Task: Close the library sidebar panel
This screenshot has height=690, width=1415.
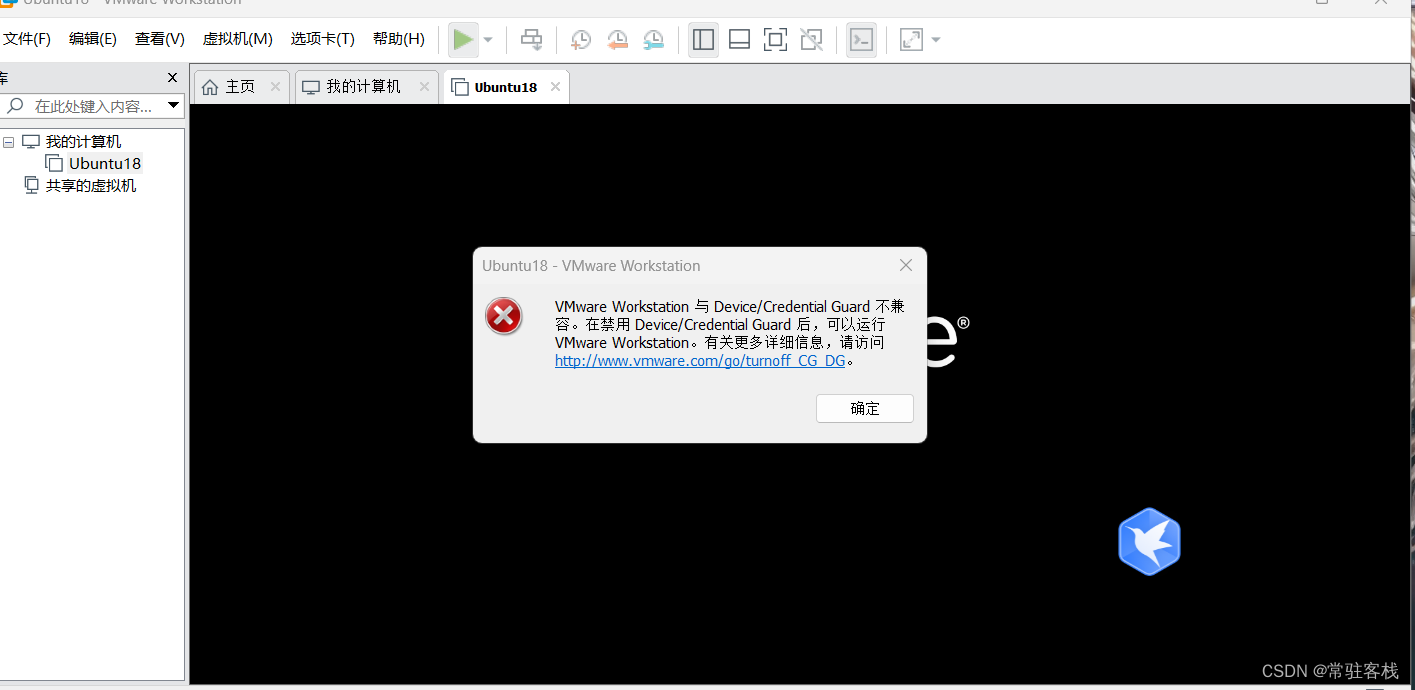Action: [x=172, y=77]
